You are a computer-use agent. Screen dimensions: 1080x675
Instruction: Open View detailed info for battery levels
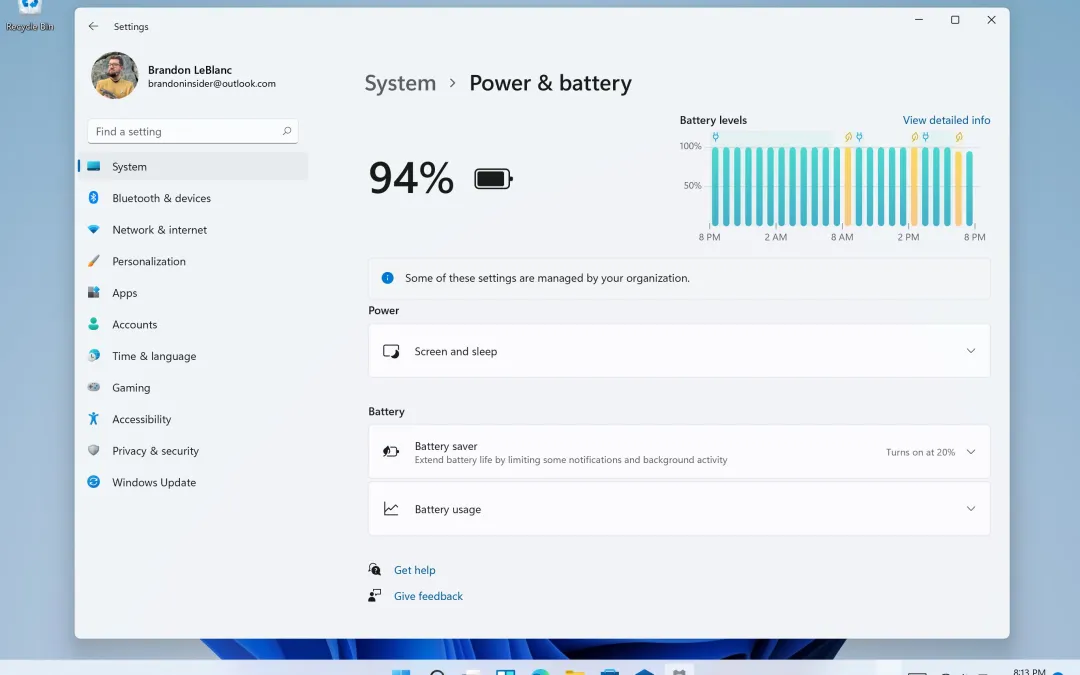[x=946, y=120]
